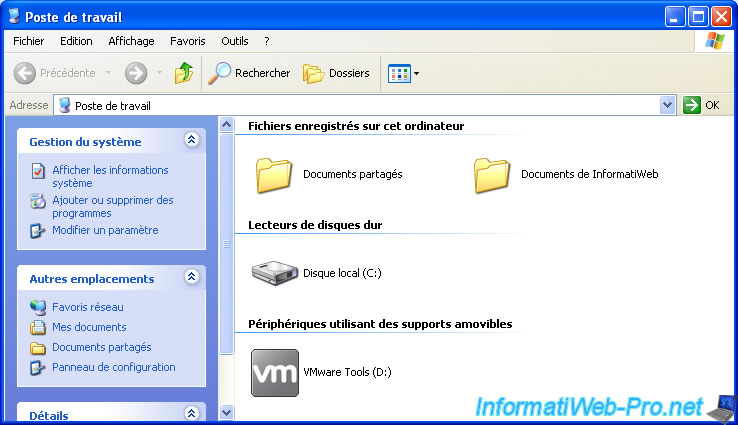The height and width of the screenshot is (425, 738).
Task: Open the forward history dropdown arrow
Action: tap(159, 72)
